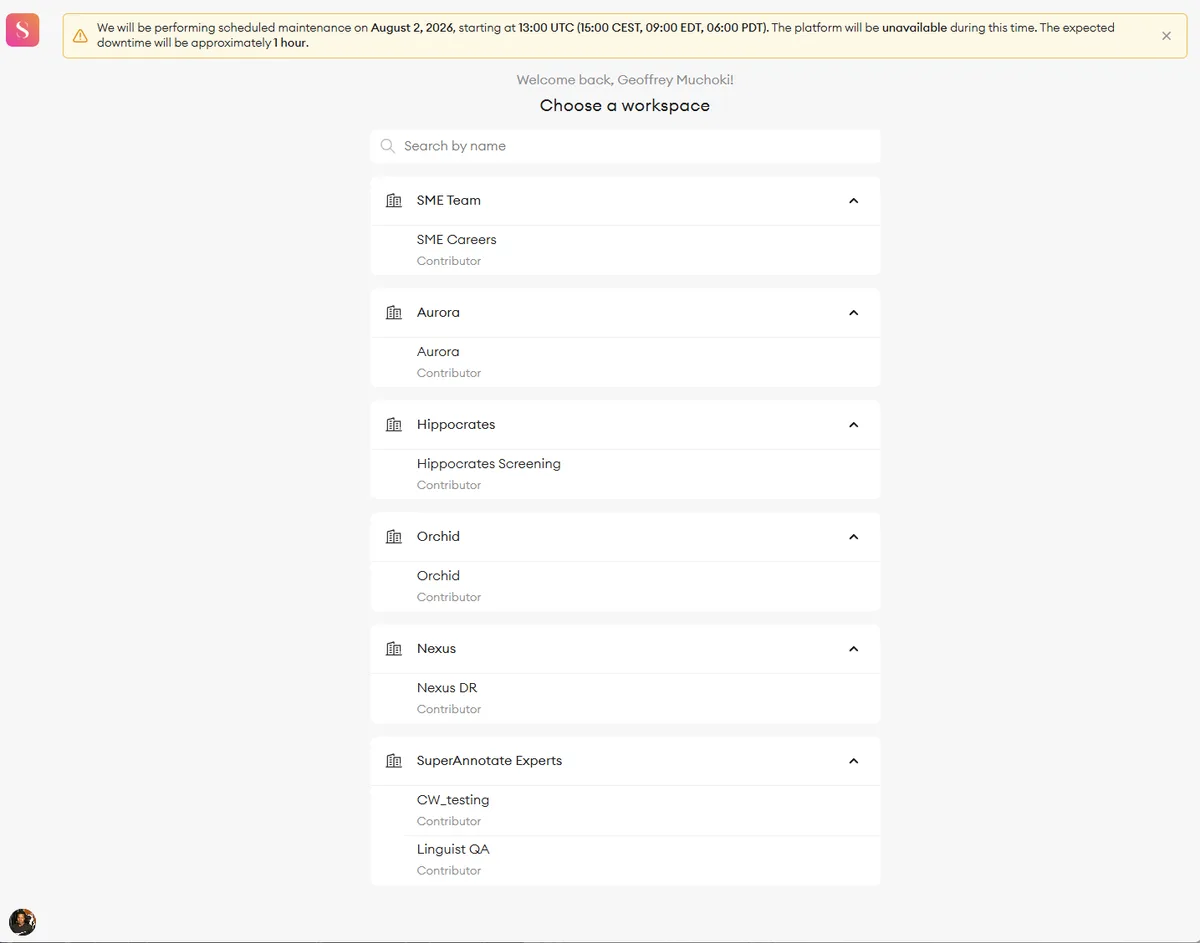
Task: Open the Nexus DR workspace
Action: pos(625,698)
